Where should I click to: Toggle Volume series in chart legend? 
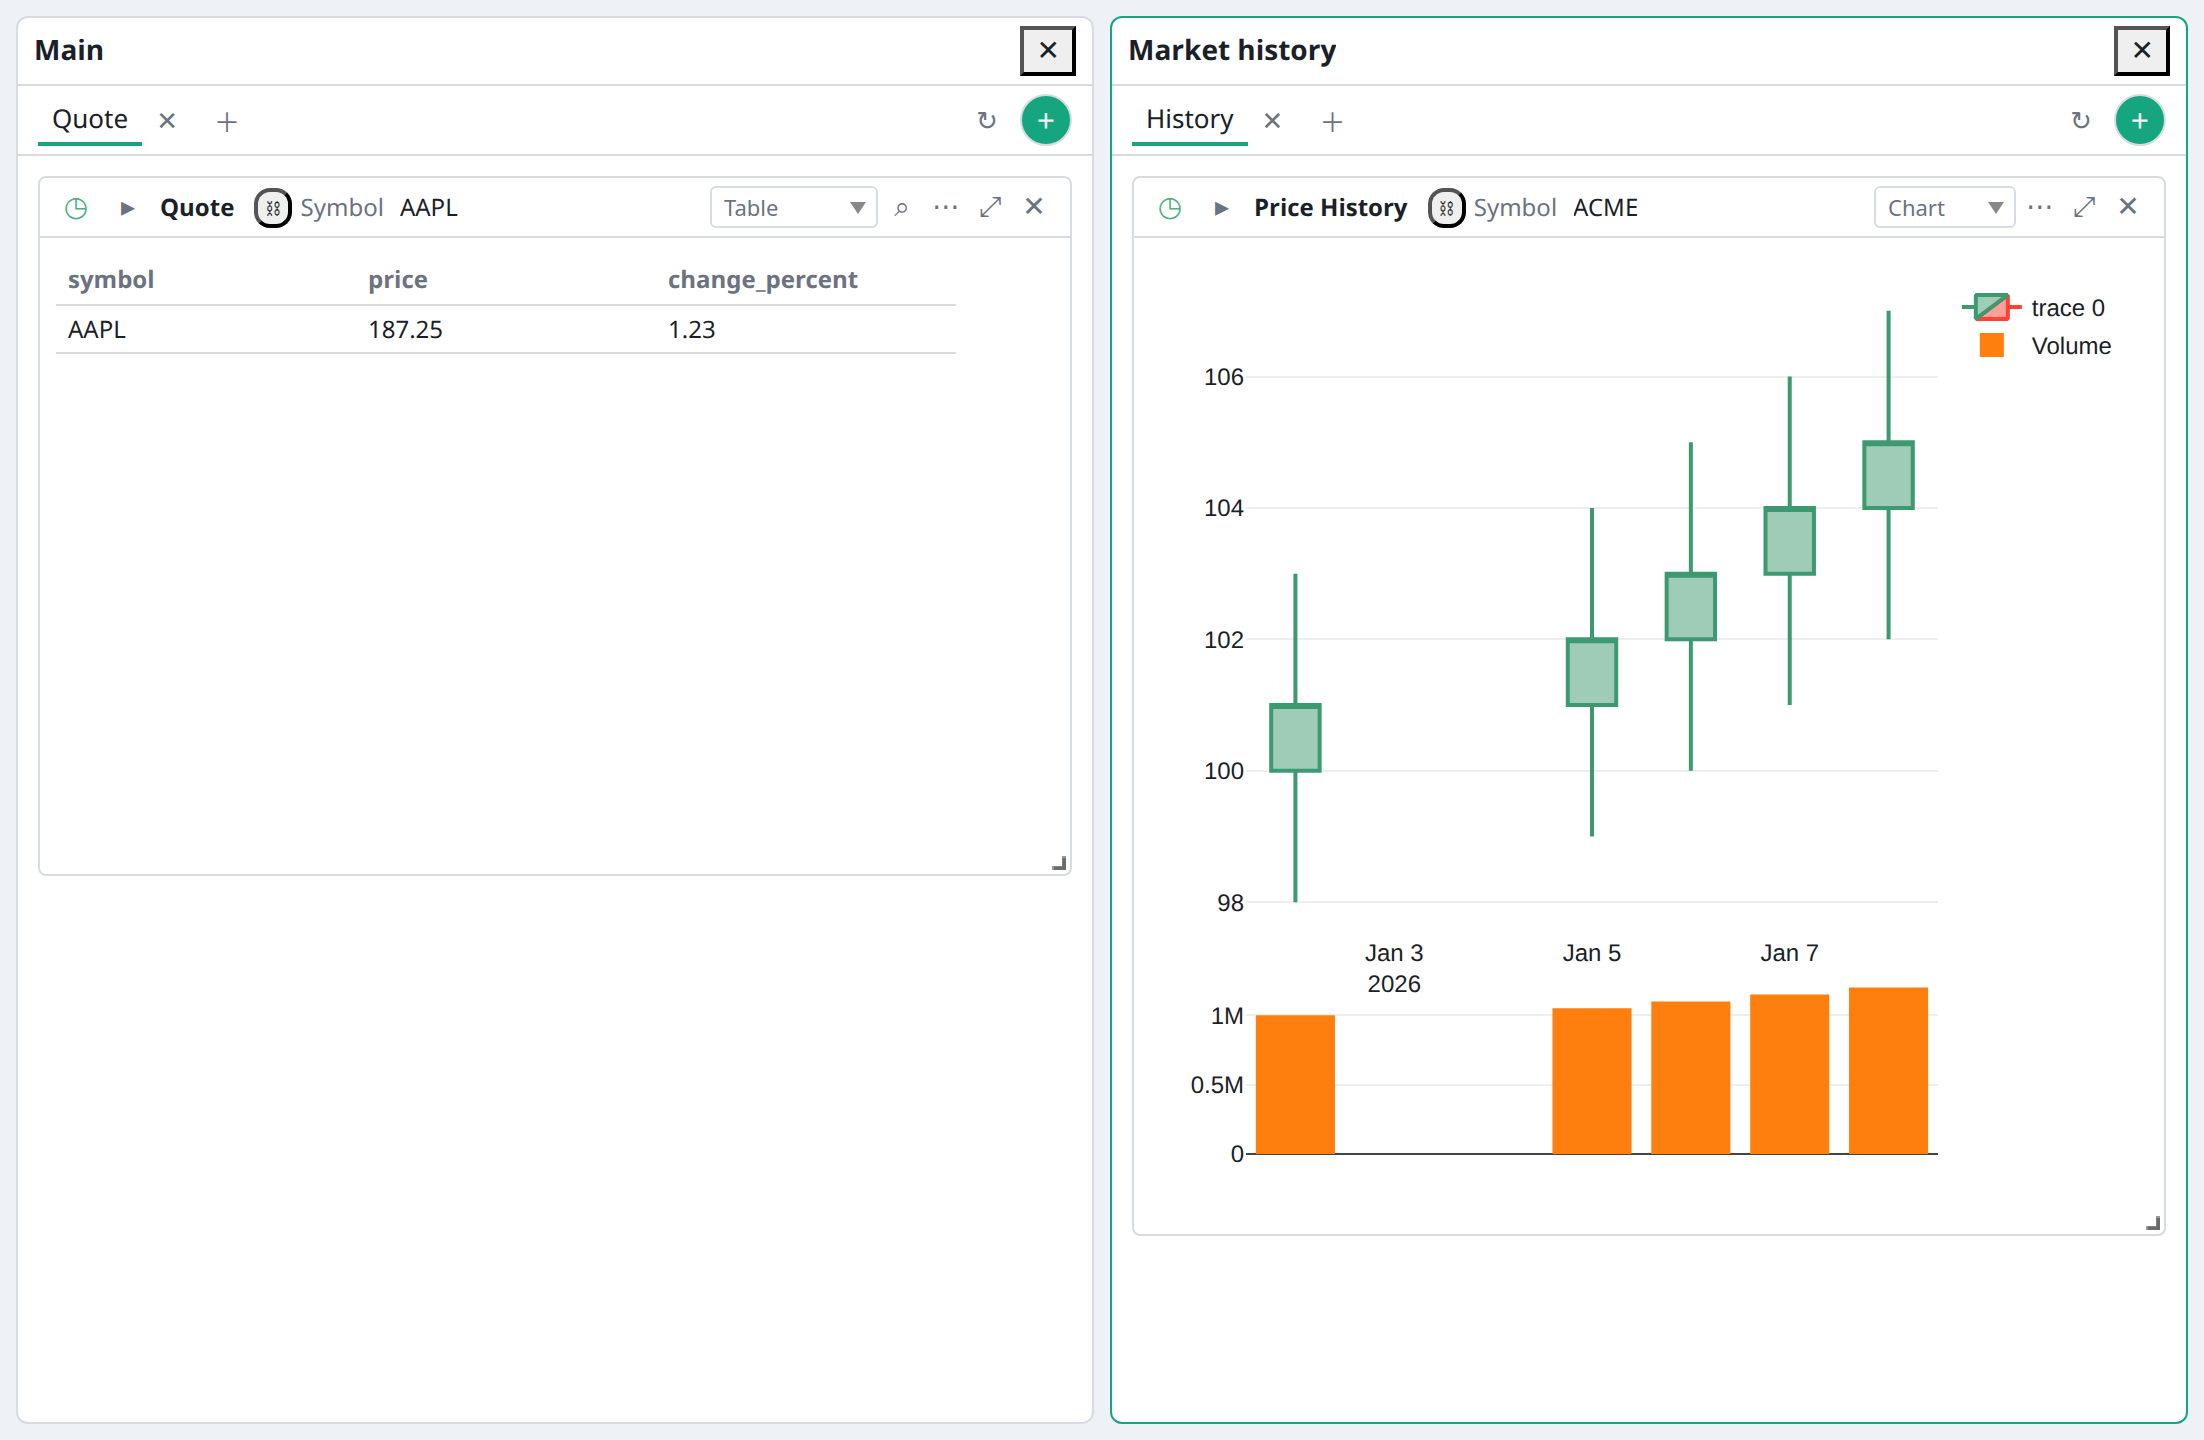click(2046, 346)
